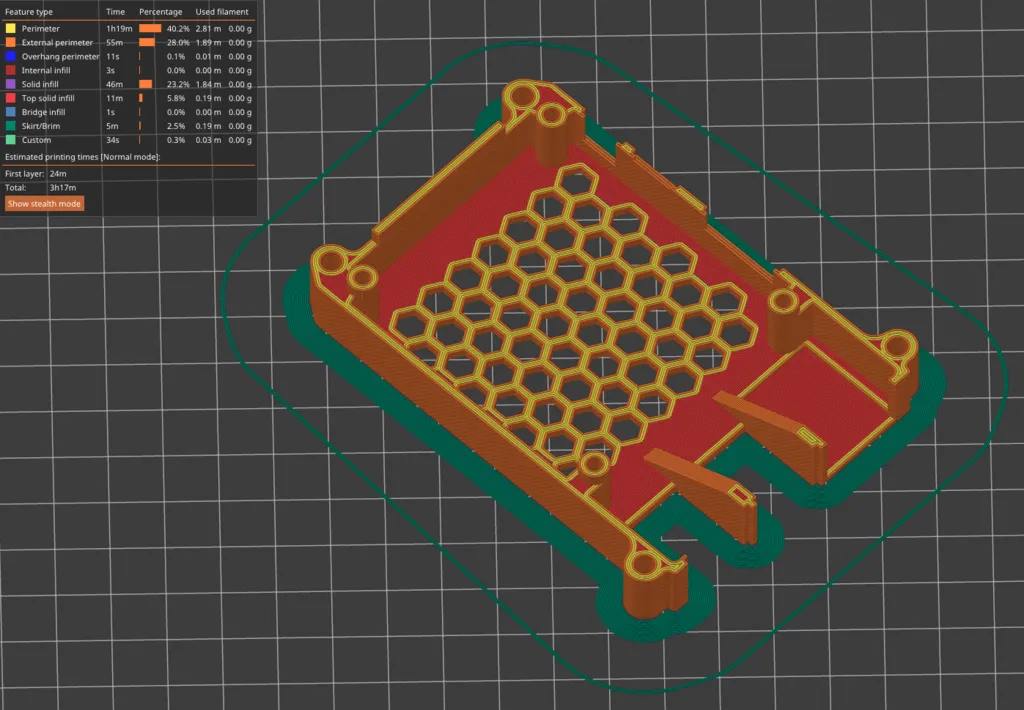Click the 1.84 m Solid infill length

[208, 84]
